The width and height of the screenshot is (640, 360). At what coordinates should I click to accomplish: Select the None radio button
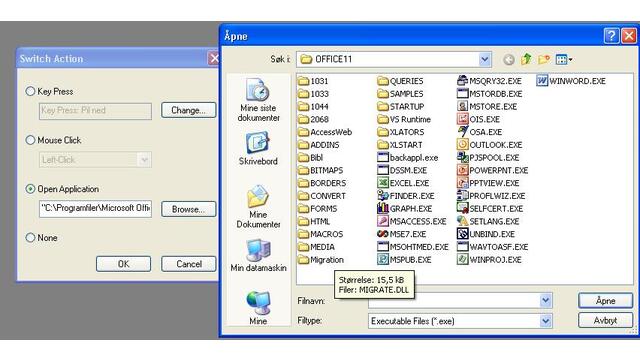pyautogui.click(x=30, y=238)
